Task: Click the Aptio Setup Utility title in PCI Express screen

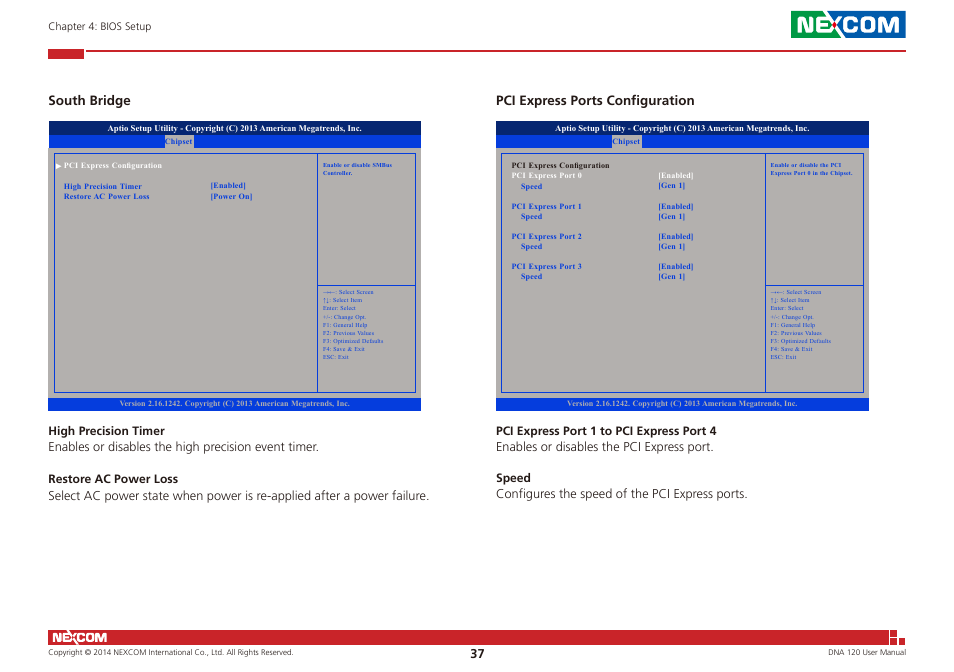Action: pyautogui.click(x=682, y=128)
